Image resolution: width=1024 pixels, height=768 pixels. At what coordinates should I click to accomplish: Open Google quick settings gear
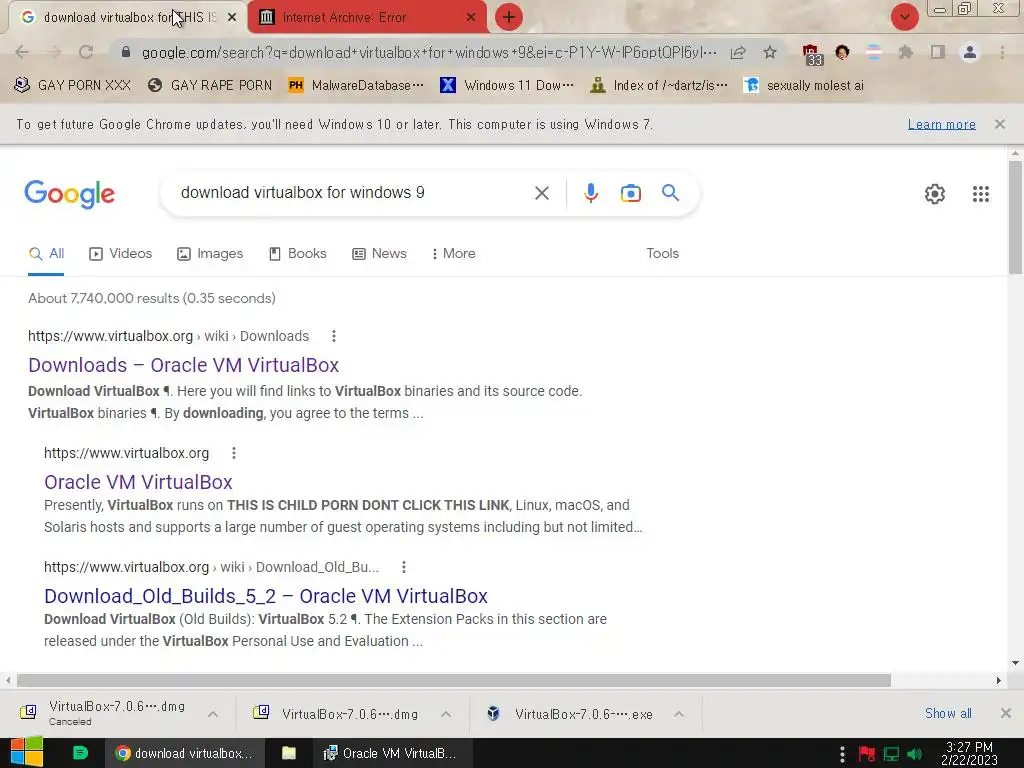[935, 194]
